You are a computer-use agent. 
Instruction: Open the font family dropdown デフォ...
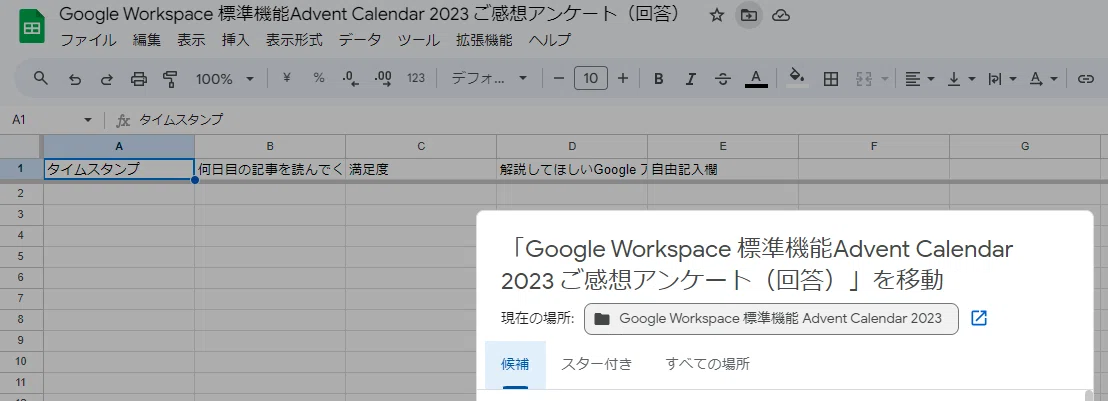pyautogui.click(x=489, y=79)
